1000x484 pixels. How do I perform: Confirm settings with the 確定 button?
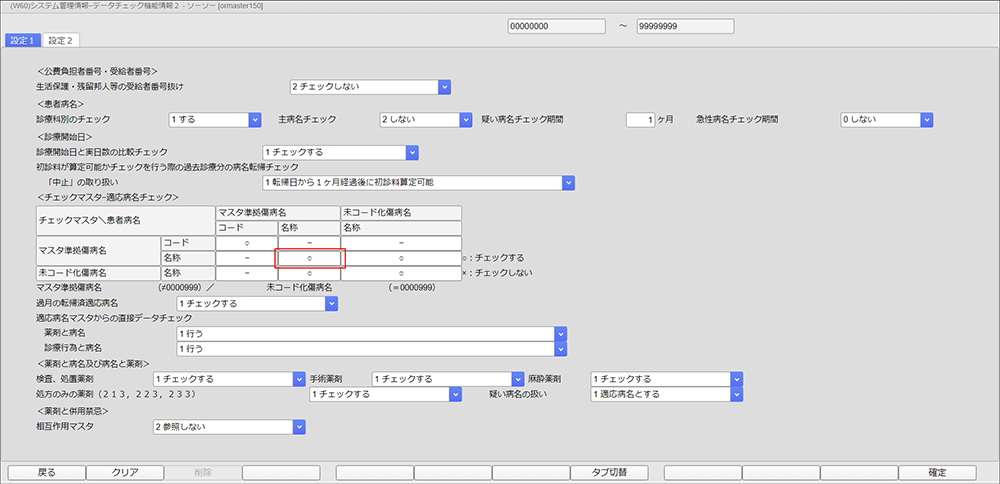point(937,472)
